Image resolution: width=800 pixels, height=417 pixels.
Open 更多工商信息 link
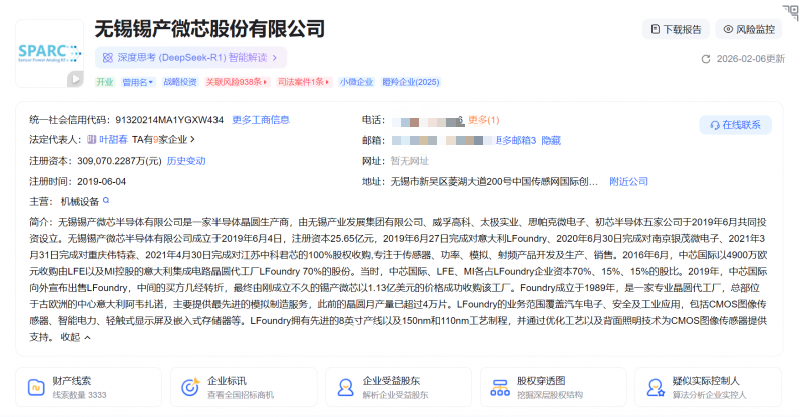(261, 120)
